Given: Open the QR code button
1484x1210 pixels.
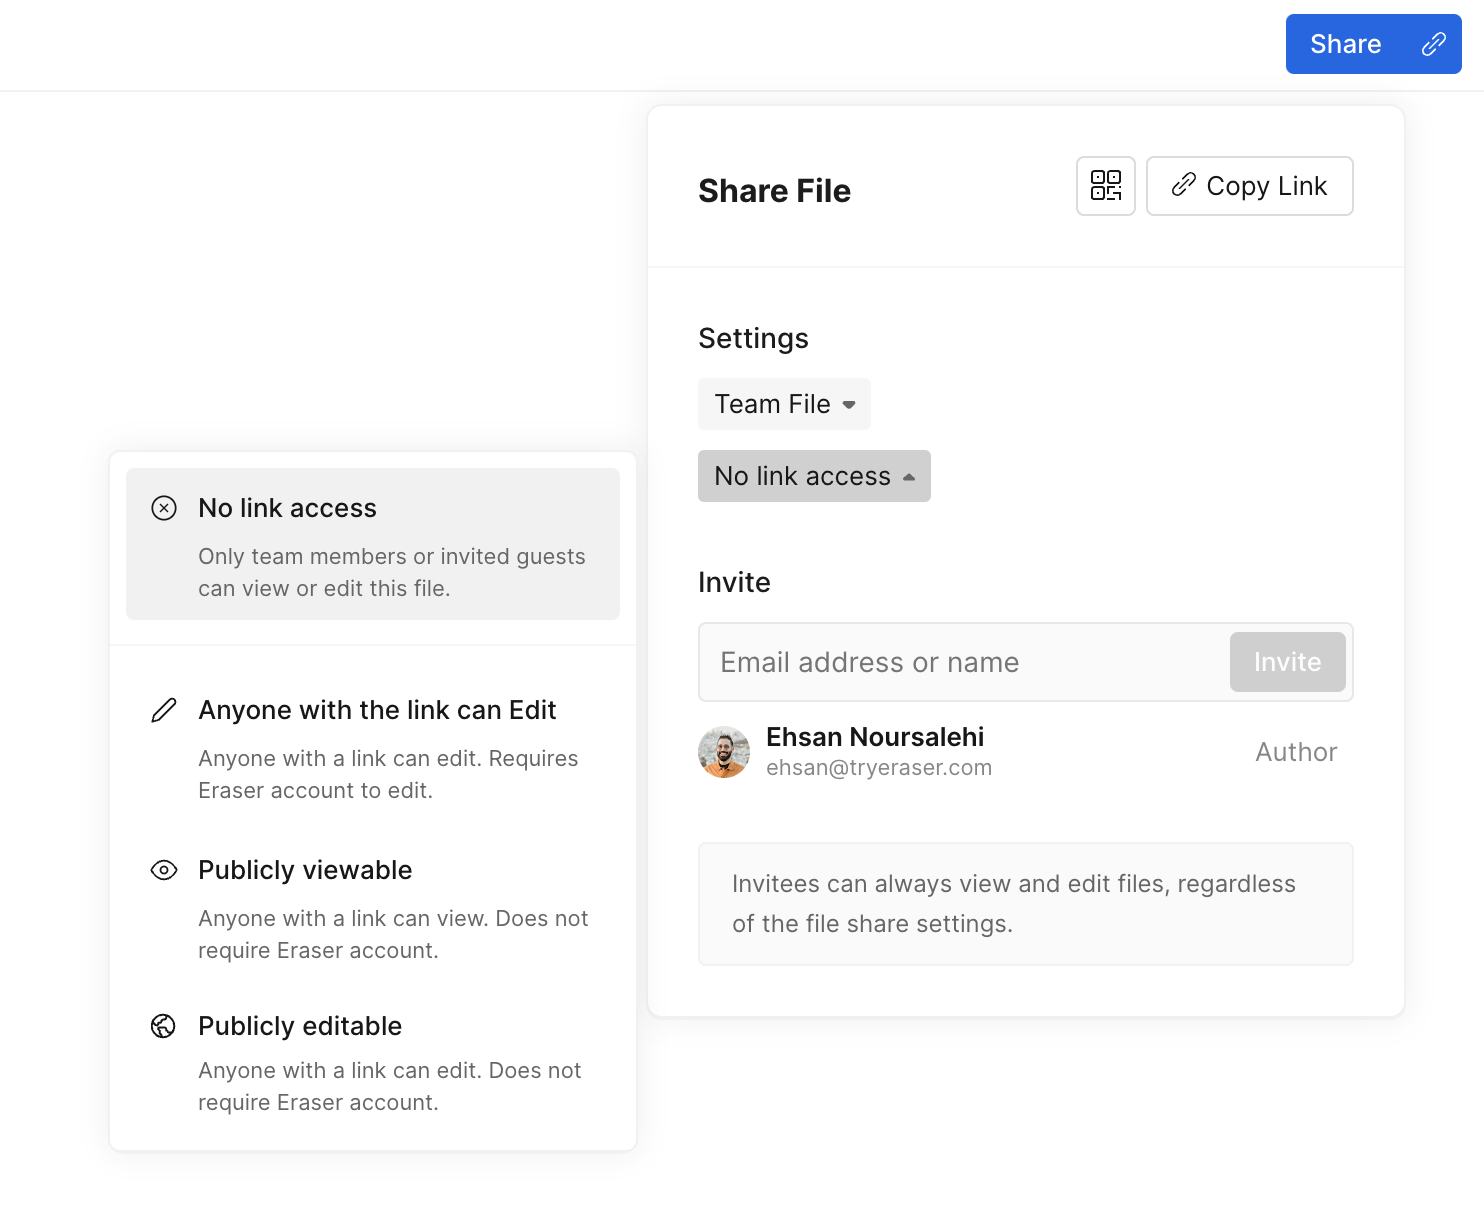Looking at the screenshot, I should 1106,186.
